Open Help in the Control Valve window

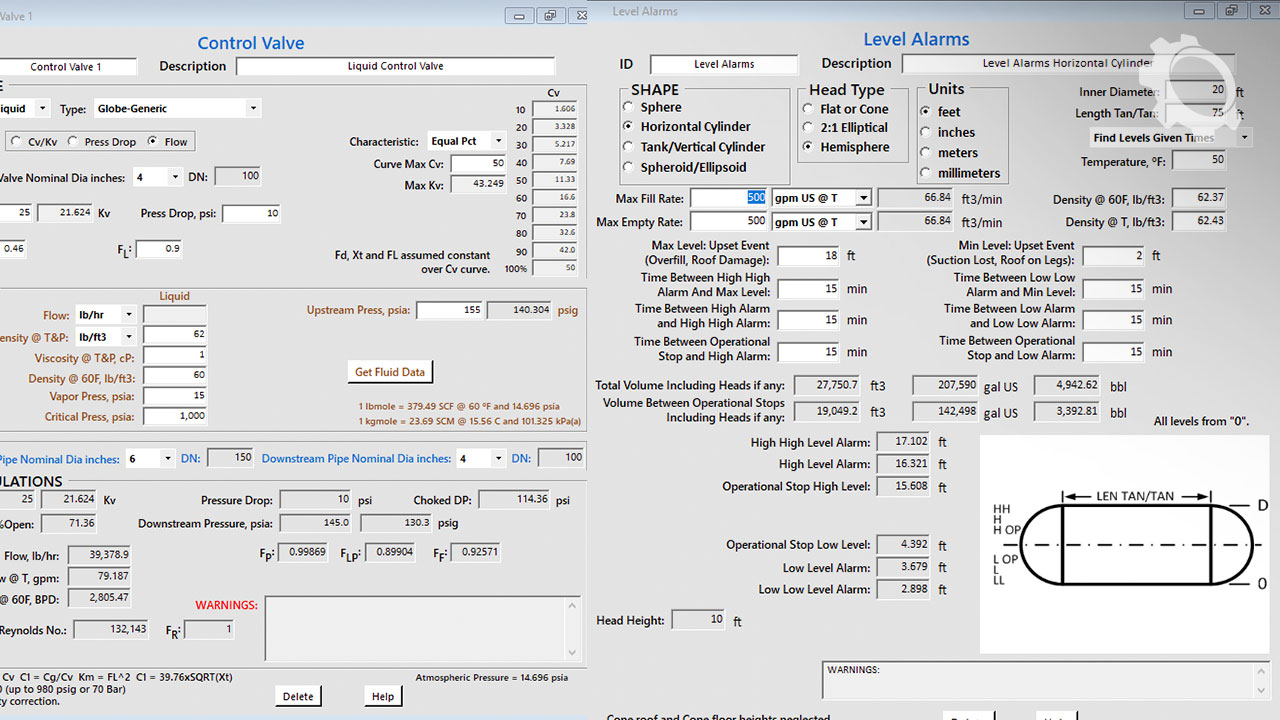pos(383,696)
